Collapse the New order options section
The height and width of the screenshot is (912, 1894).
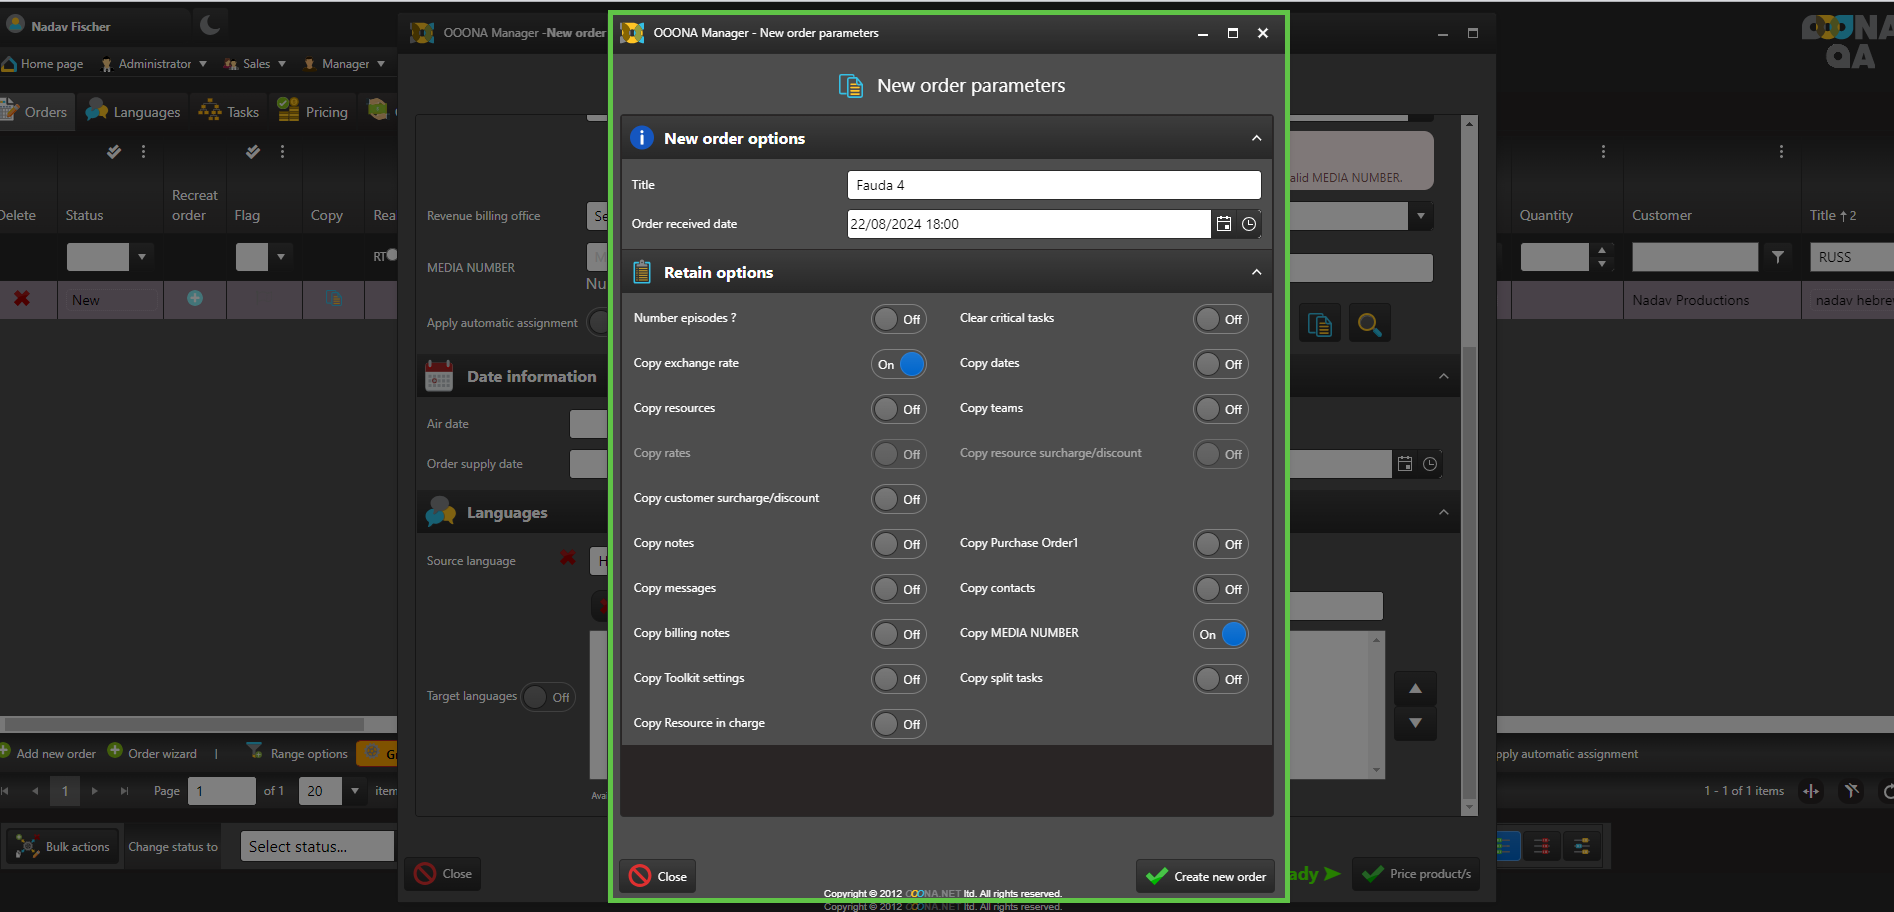pyautogui.click(x=1256, y=138)
